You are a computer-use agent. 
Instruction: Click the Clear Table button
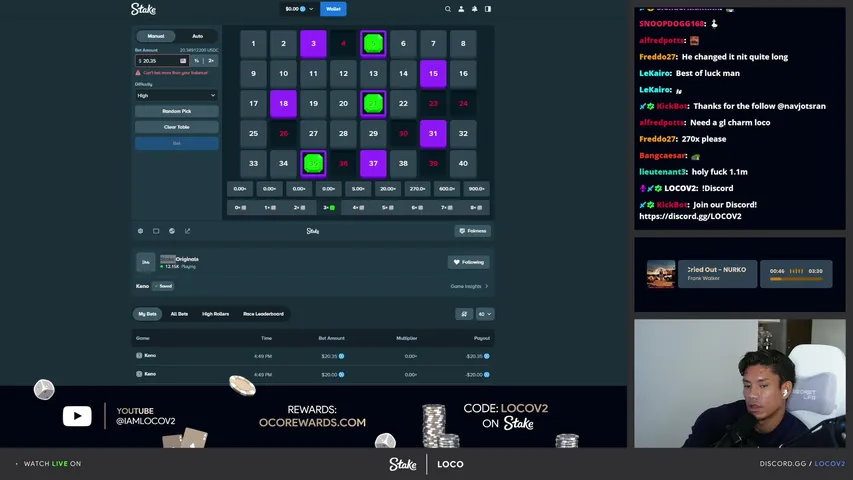[x=176, y=127]
